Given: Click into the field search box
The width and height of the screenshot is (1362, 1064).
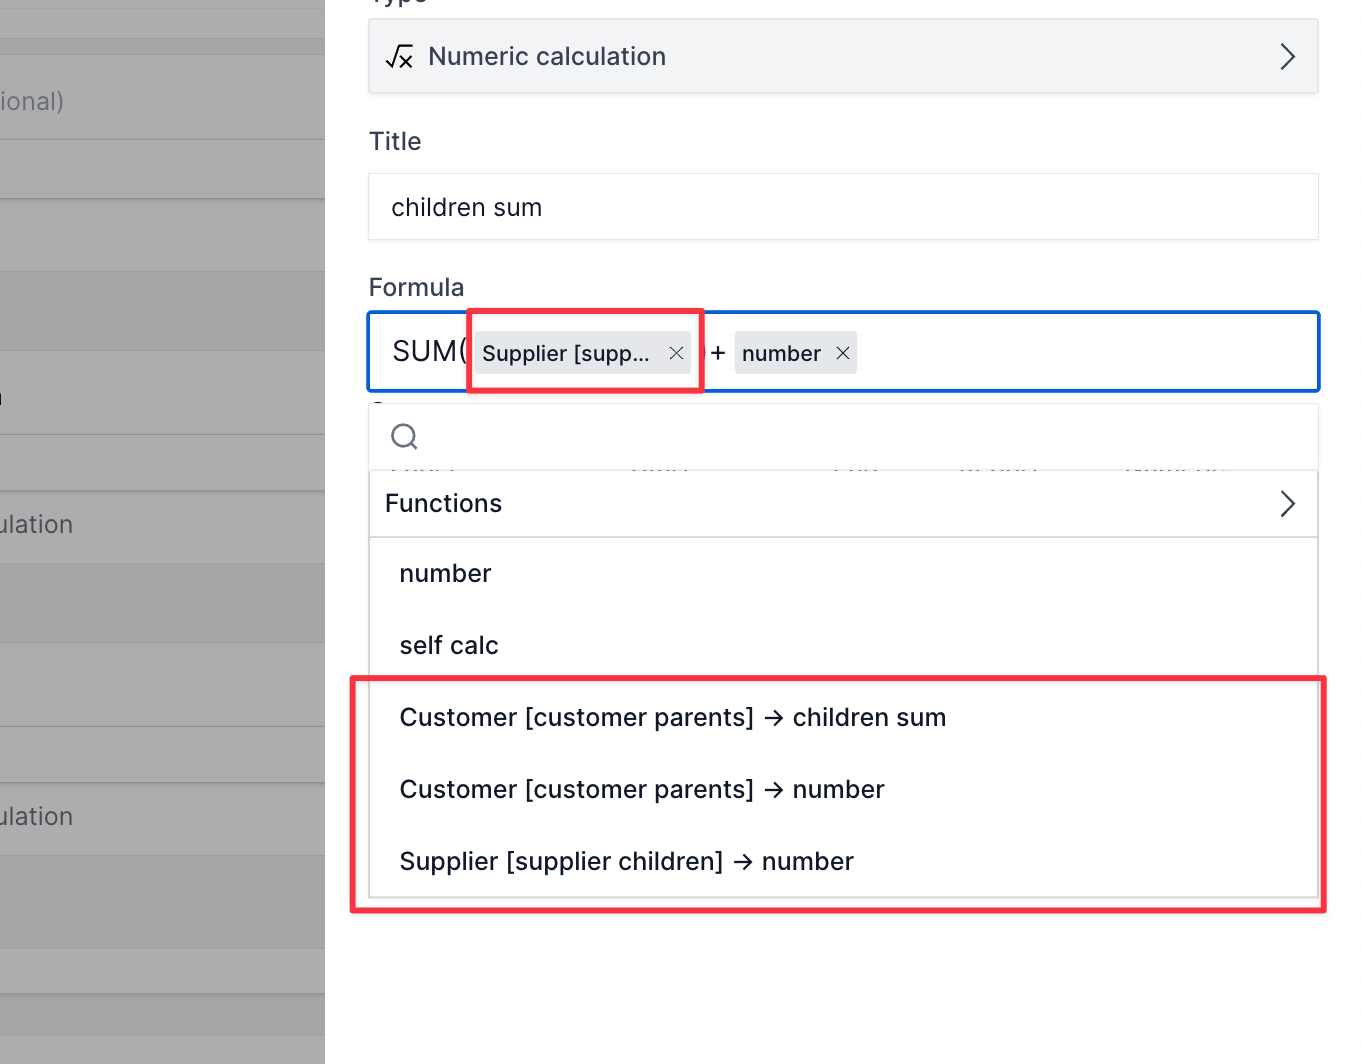Looking at the screenshot, I should pyautogui.click(x=860, y=437).
